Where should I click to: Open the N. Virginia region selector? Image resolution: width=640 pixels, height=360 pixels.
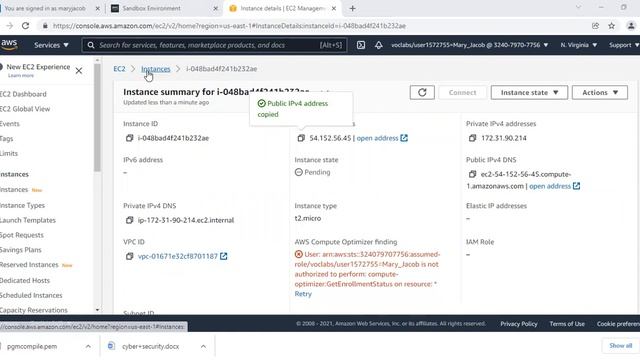(x=578, y=45)
